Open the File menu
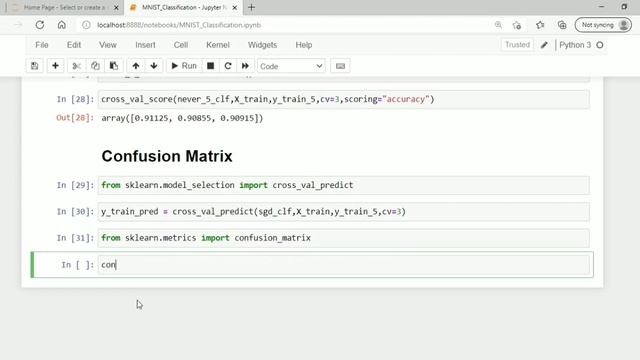 [x=42, y=45]
